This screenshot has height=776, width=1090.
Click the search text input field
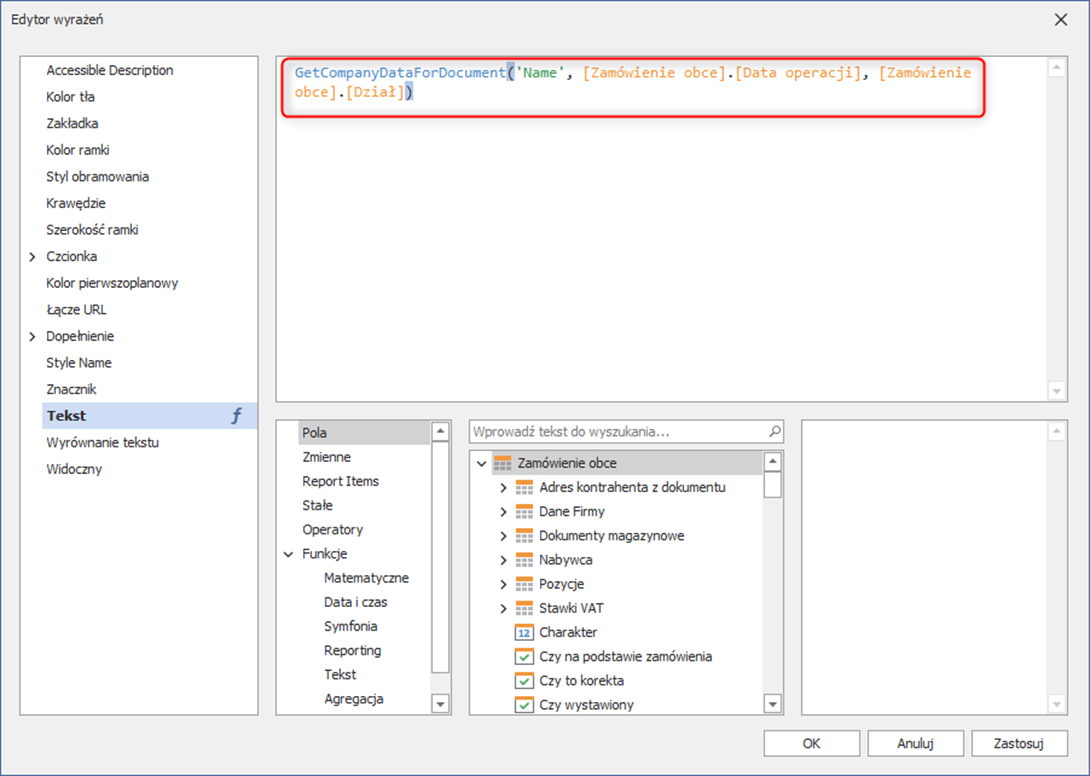[618, 432]
